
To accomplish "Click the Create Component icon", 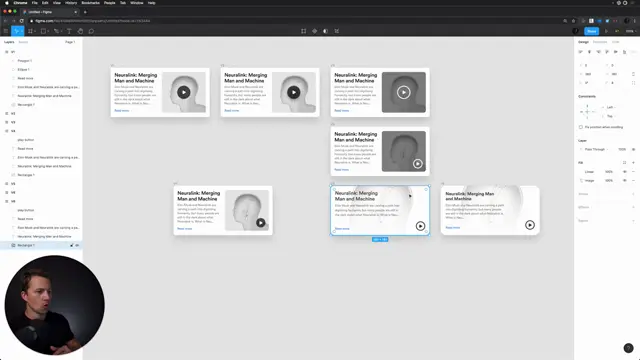I will pyautogui.click(x=314, y=31).
